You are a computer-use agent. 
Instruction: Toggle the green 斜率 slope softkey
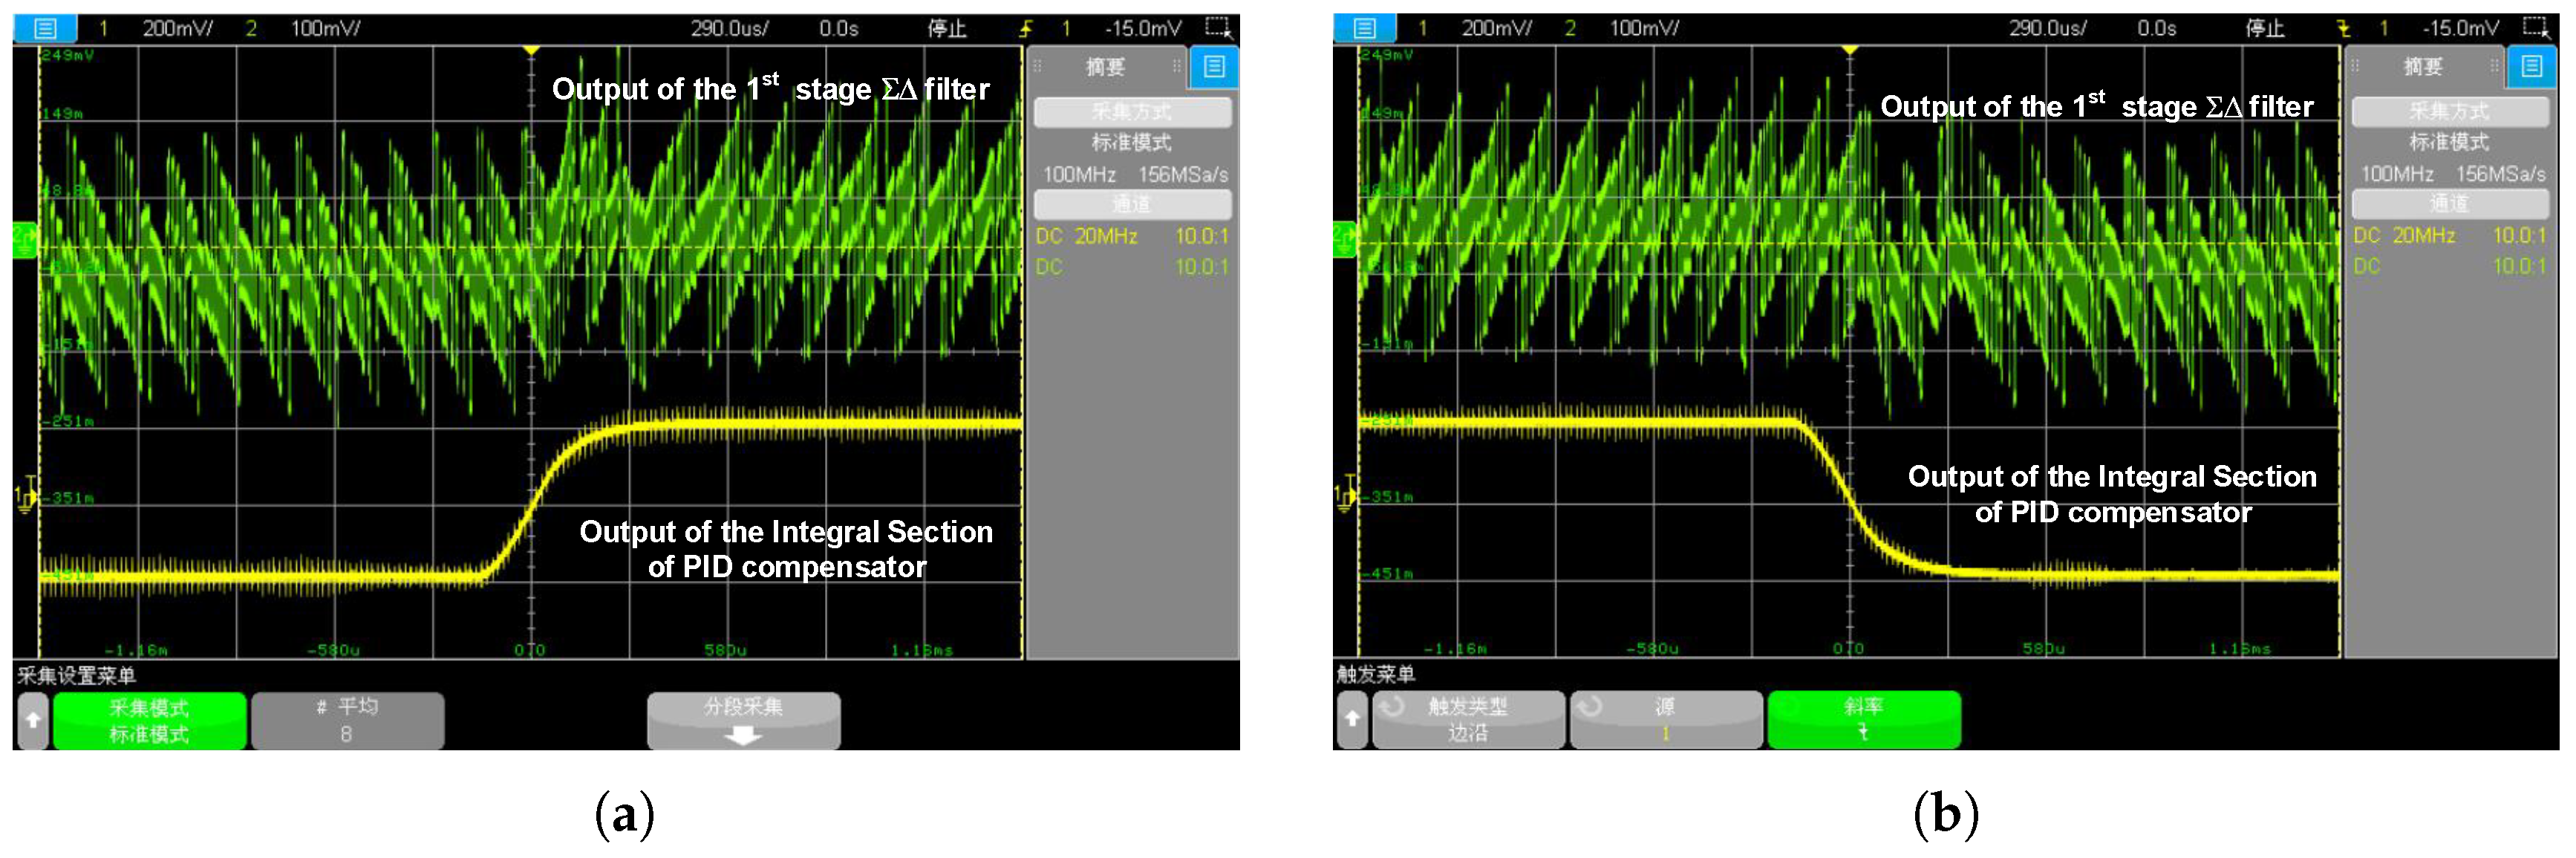pyautogui.click(x=1863, y=719)
